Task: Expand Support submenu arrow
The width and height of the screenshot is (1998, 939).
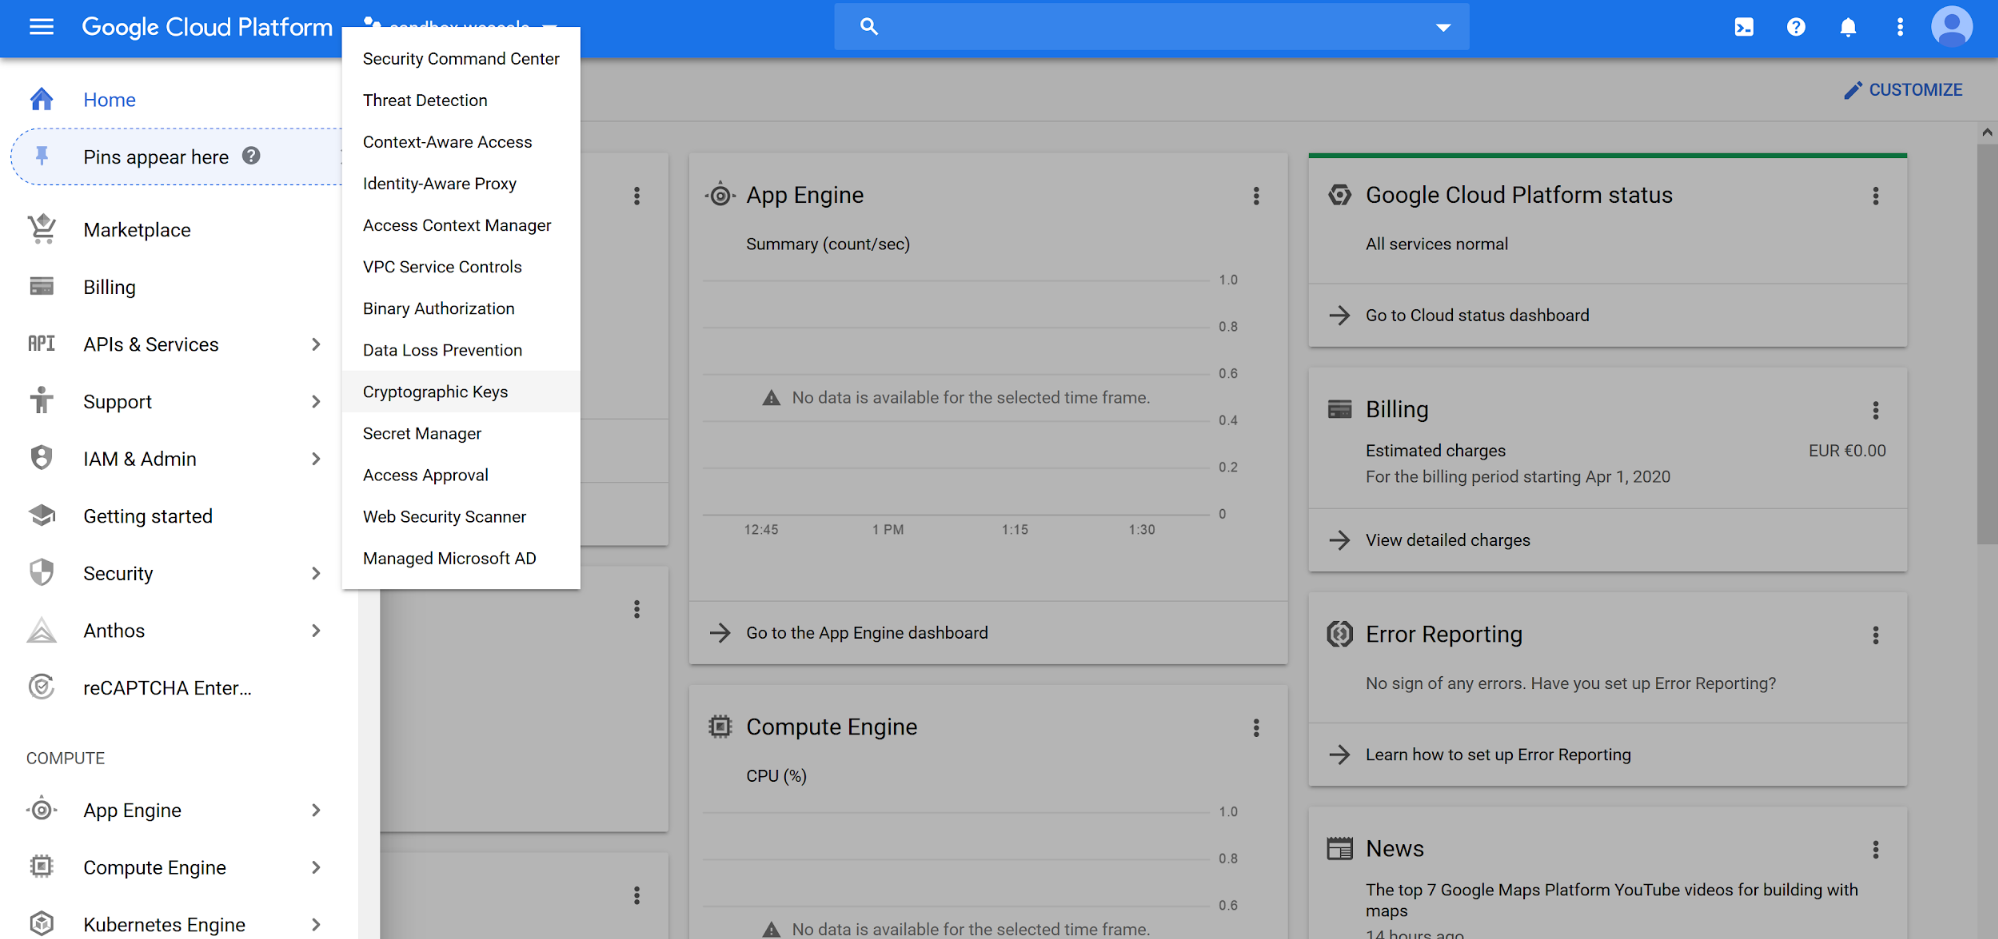Action: click(x=316, y=401)
